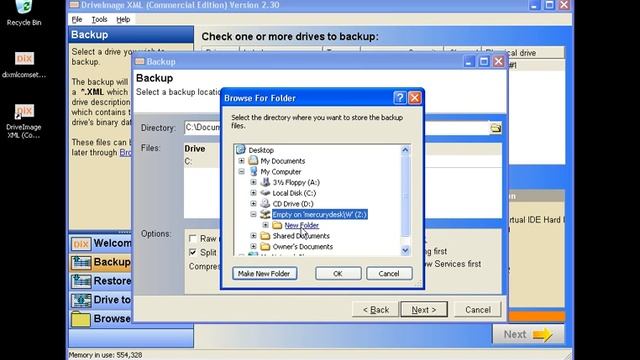
Task: Select the CD Drive (D:) icon
Action: pos(265,203)
